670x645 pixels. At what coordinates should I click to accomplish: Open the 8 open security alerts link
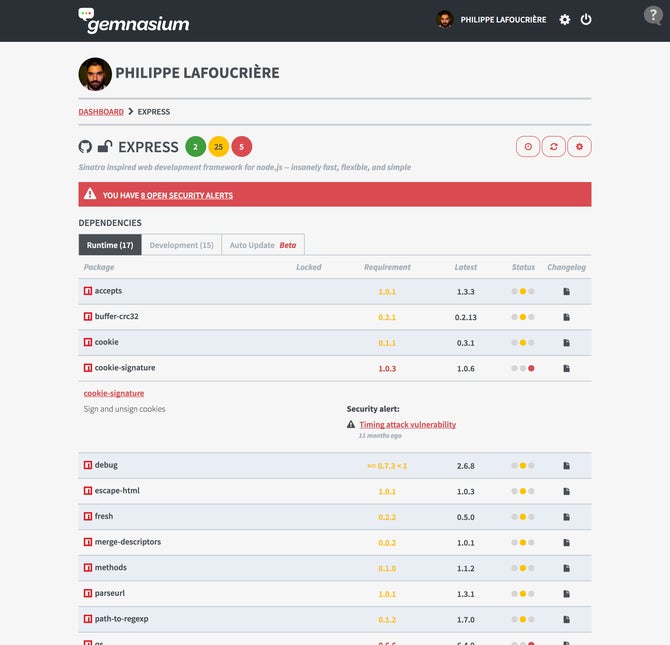(x=187, y=195)
